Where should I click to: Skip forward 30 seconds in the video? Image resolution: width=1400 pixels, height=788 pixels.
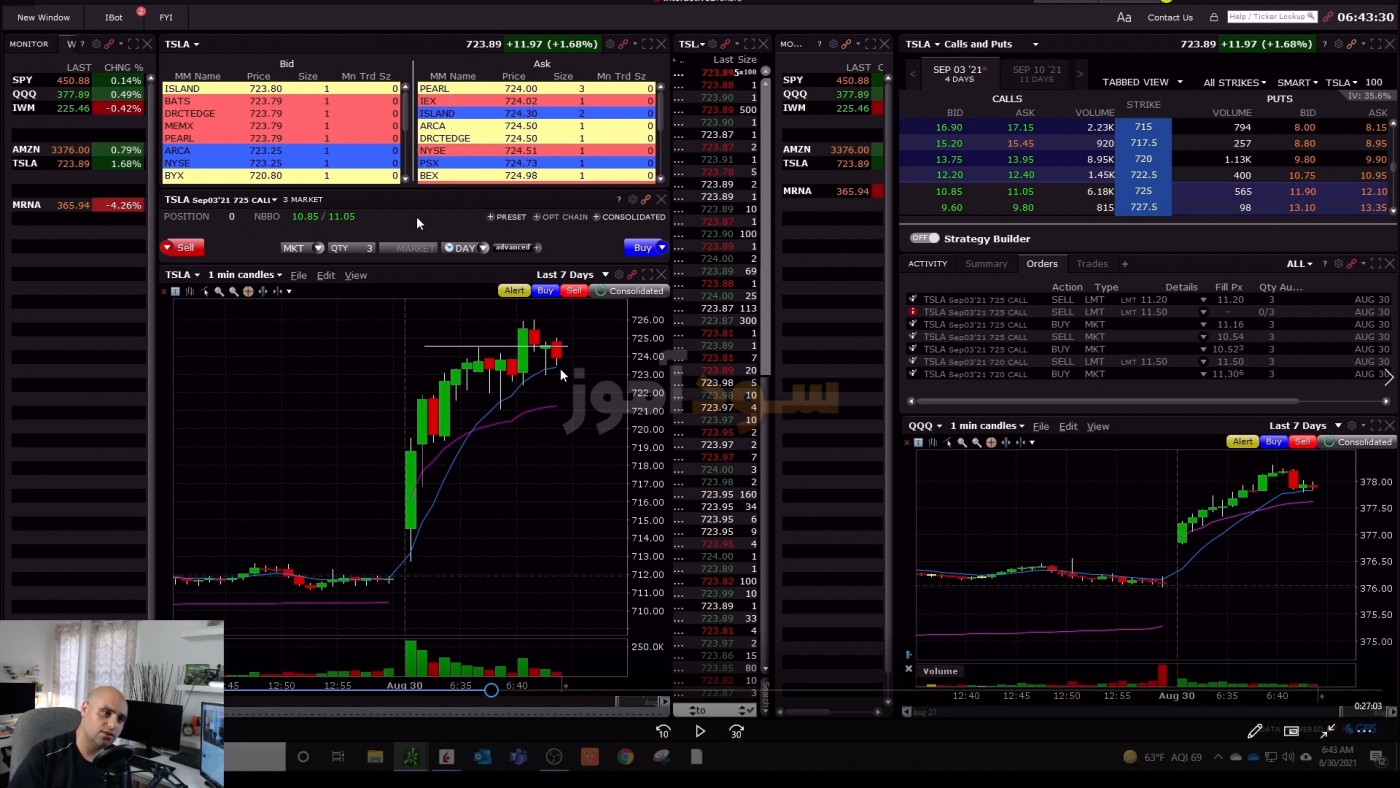click(x=737, y=732)
